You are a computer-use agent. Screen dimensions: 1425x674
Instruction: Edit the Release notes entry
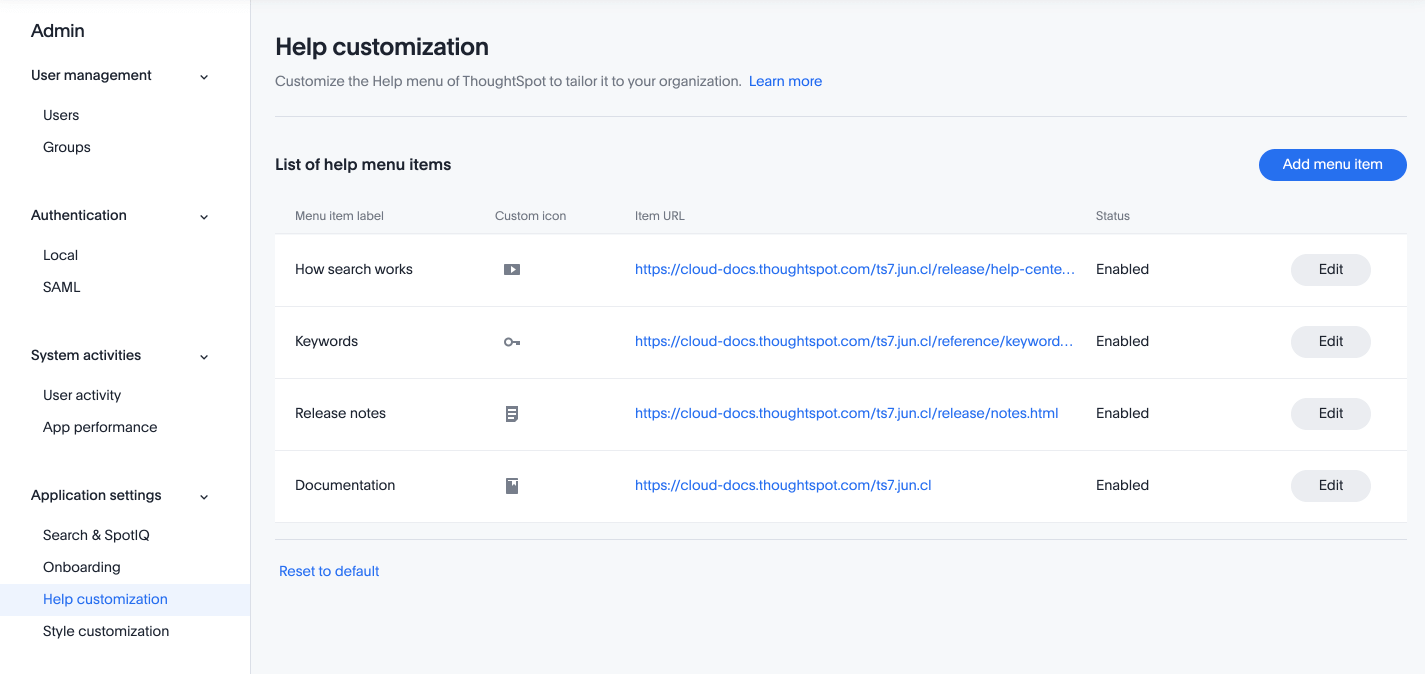click(x=1330, y=413)
